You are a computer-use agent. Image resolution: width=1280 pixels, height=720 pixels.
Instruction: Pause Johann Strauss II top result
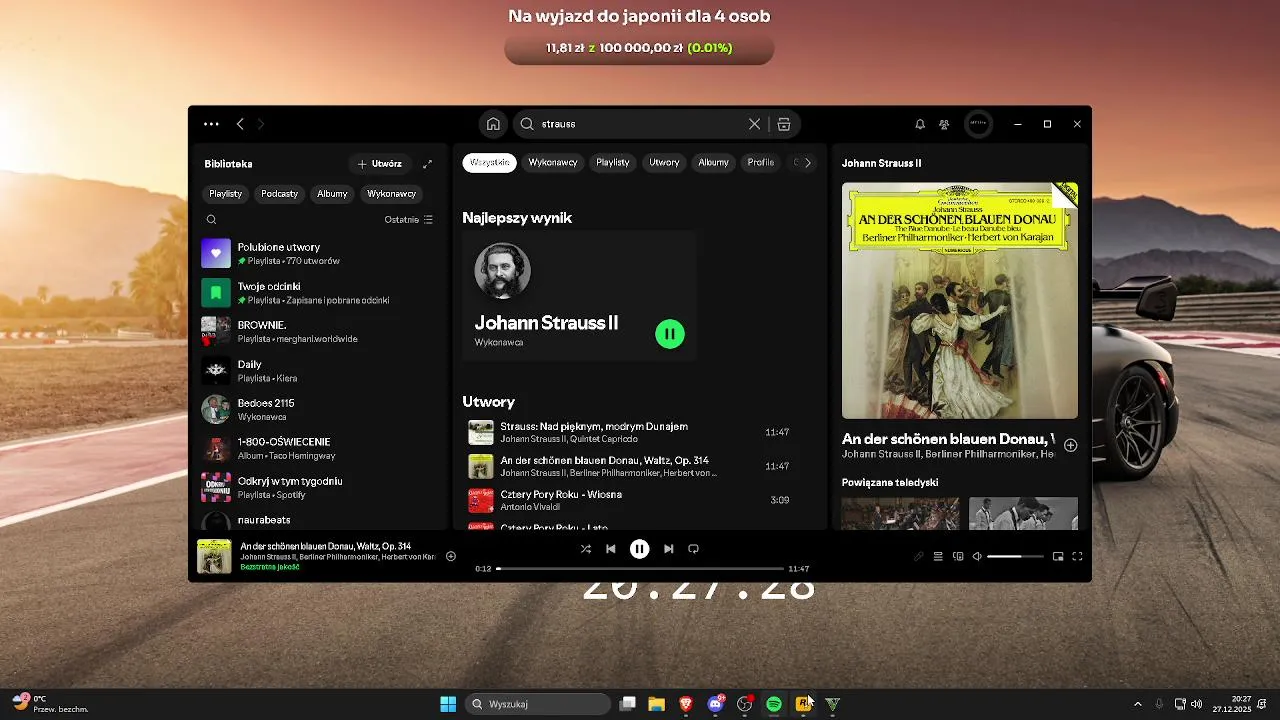670,334
